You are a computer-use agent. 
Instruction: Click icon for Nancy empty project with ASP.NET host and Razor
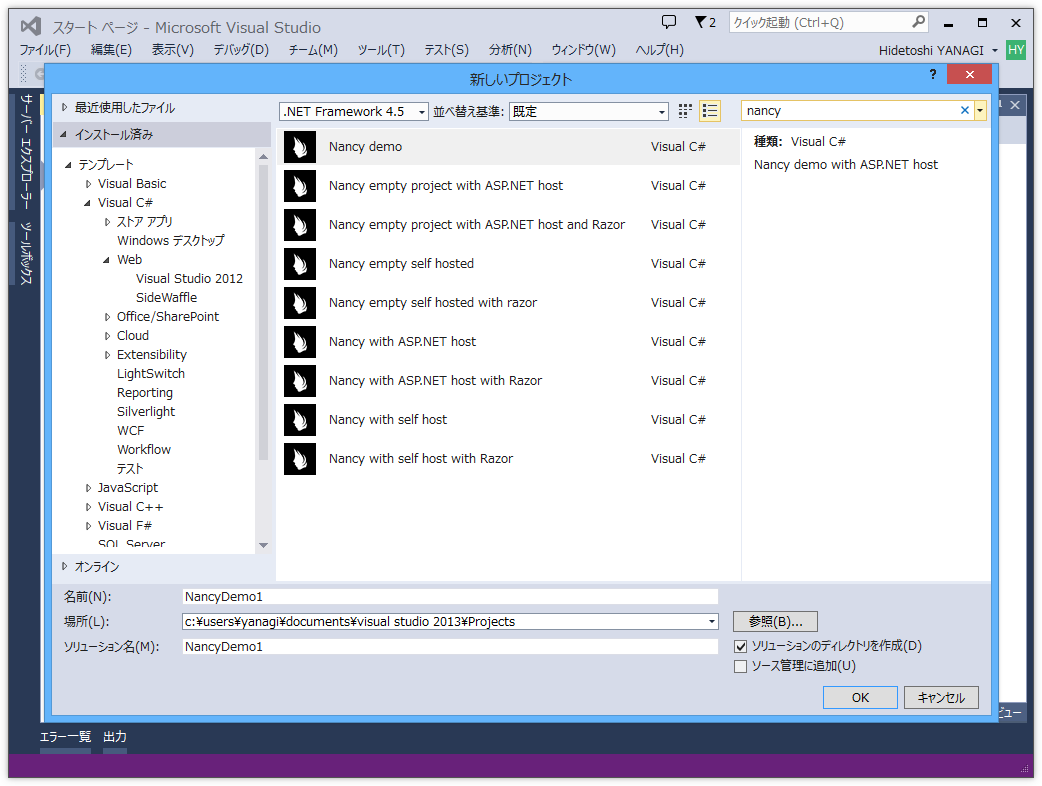point(300,225)
